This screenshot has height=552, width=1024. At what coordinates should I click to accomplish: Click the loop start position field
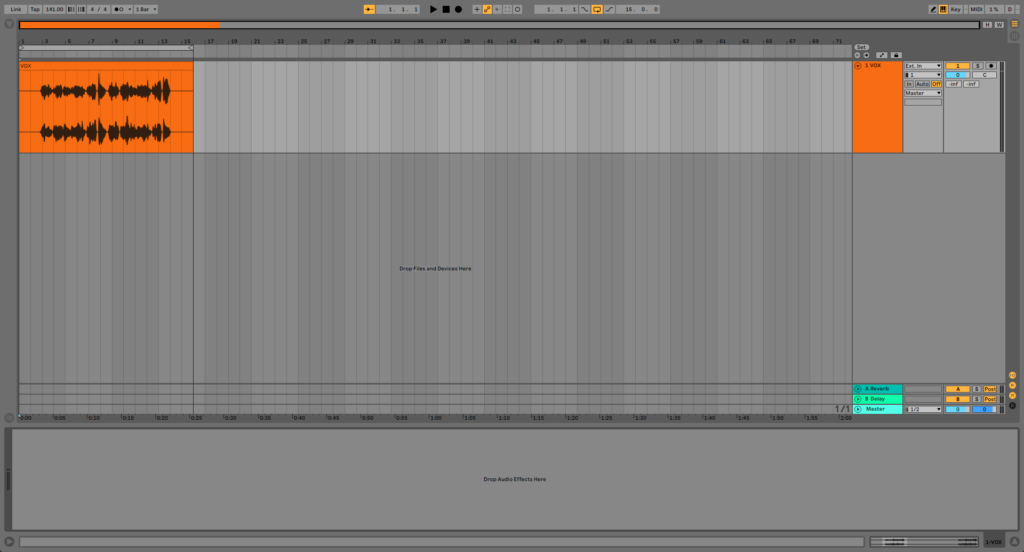click(558, 9)
